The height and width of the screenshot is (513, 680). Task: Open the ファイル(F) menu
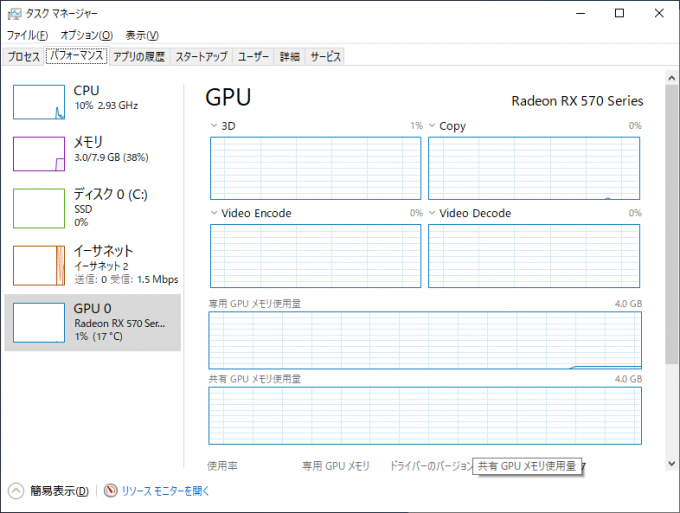point(27,35)
